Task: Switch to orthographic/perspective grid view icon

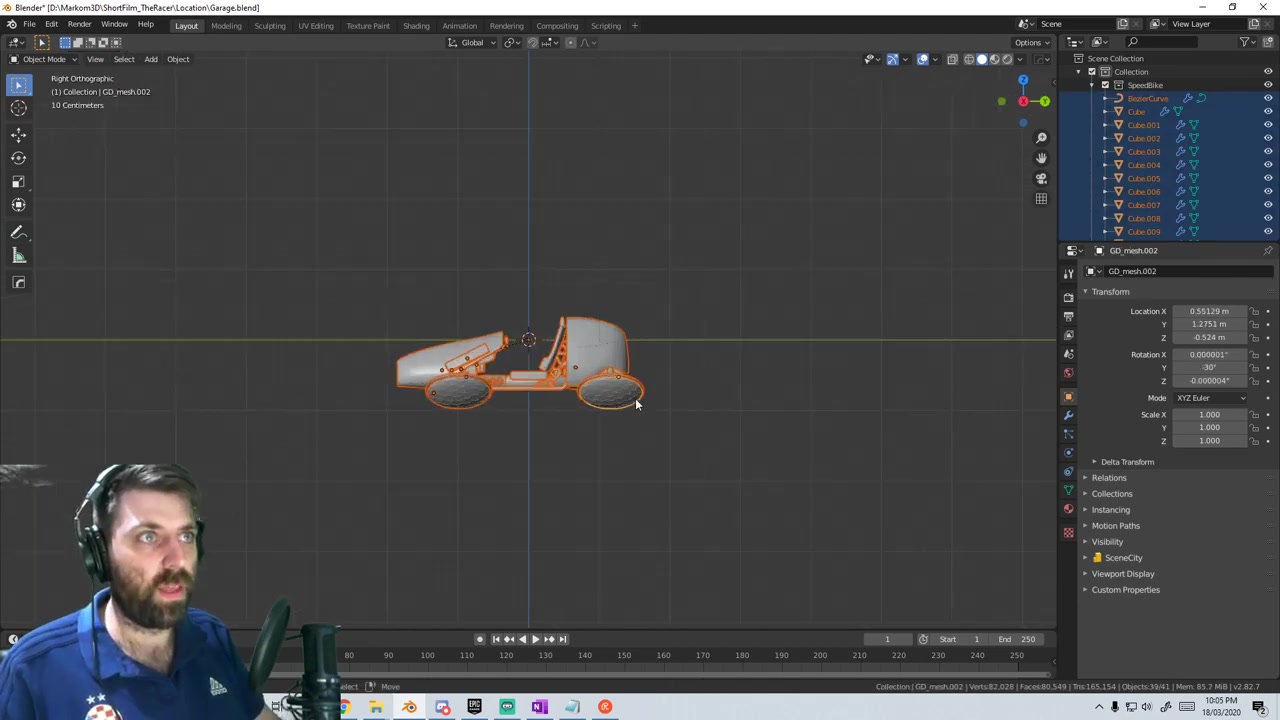Action: click(1041, 199)
